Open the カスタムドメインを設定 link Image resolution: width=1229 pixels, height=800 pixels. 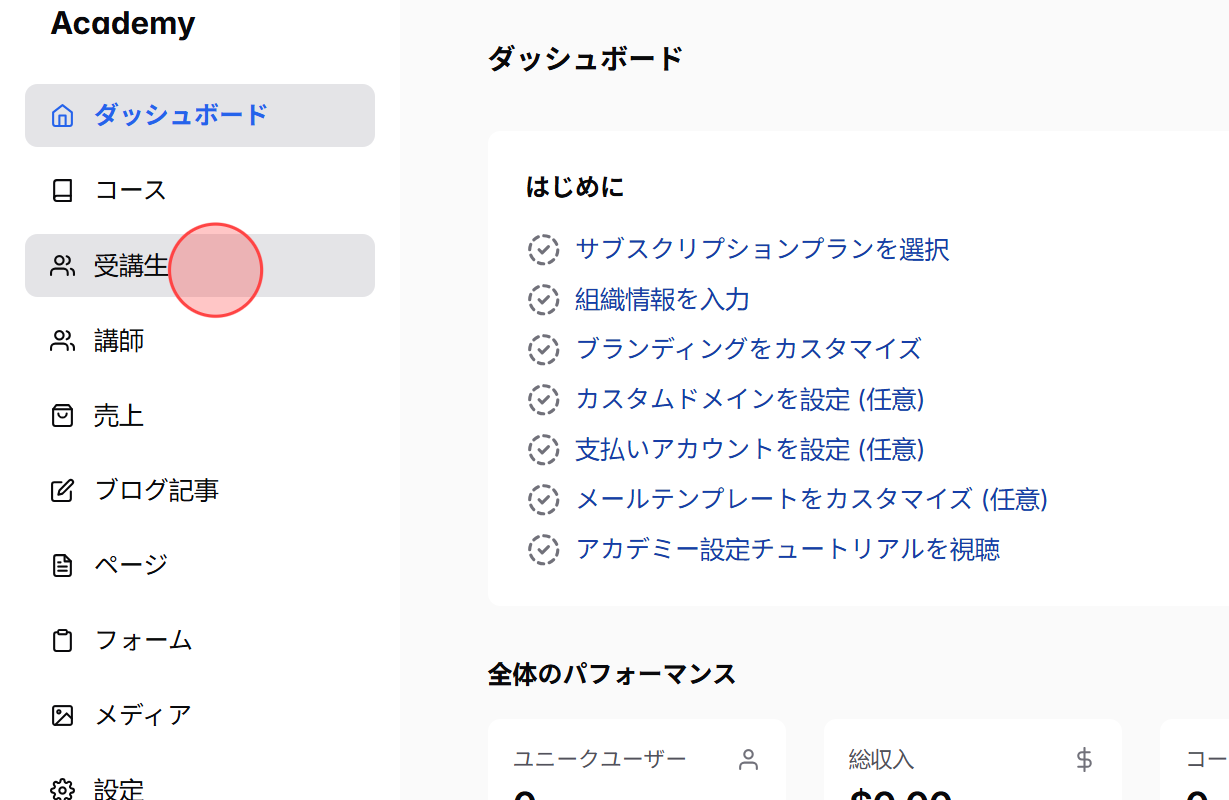(750, 399)
